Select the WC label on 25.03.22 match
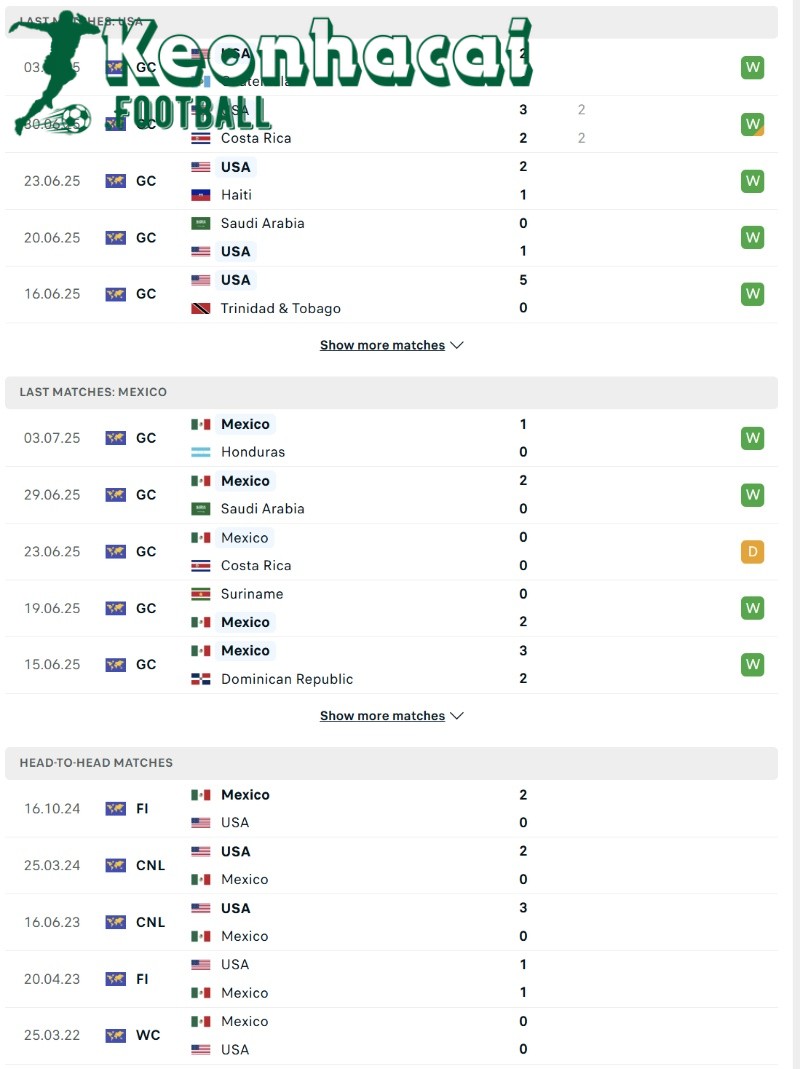This screenshot has width=800, height=1069. pyautogui.click(x=146, y=1035)
